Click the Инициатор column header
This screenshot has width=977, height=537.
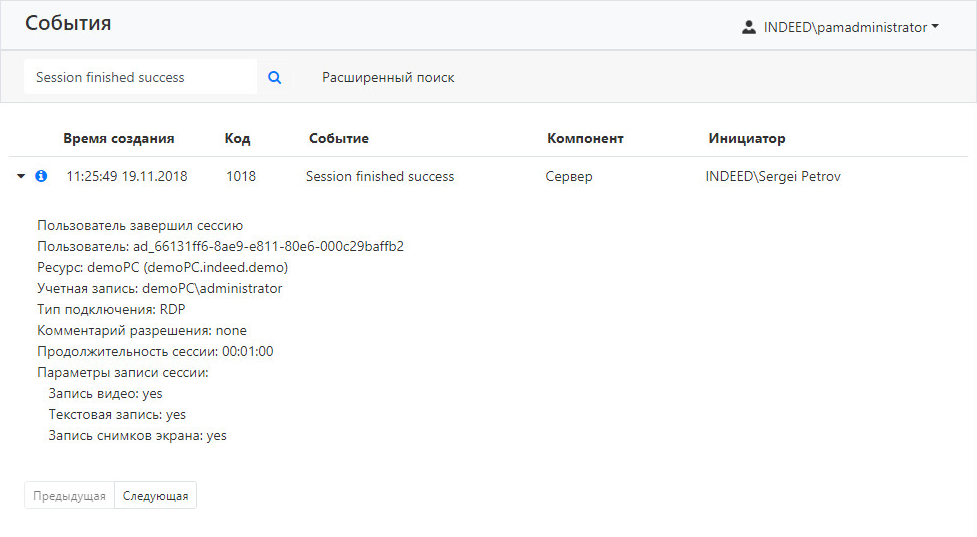[x=747, y=138]
